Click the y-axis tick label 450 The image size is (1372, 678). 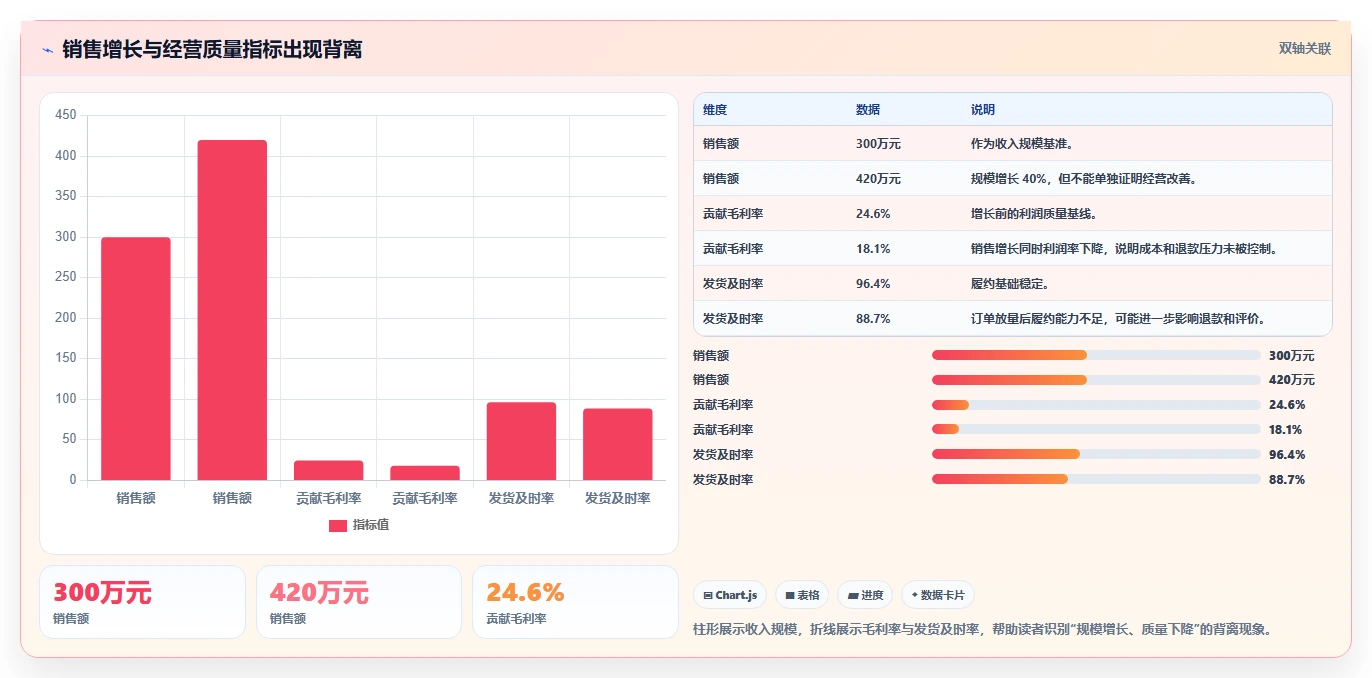tap(66, 115)
